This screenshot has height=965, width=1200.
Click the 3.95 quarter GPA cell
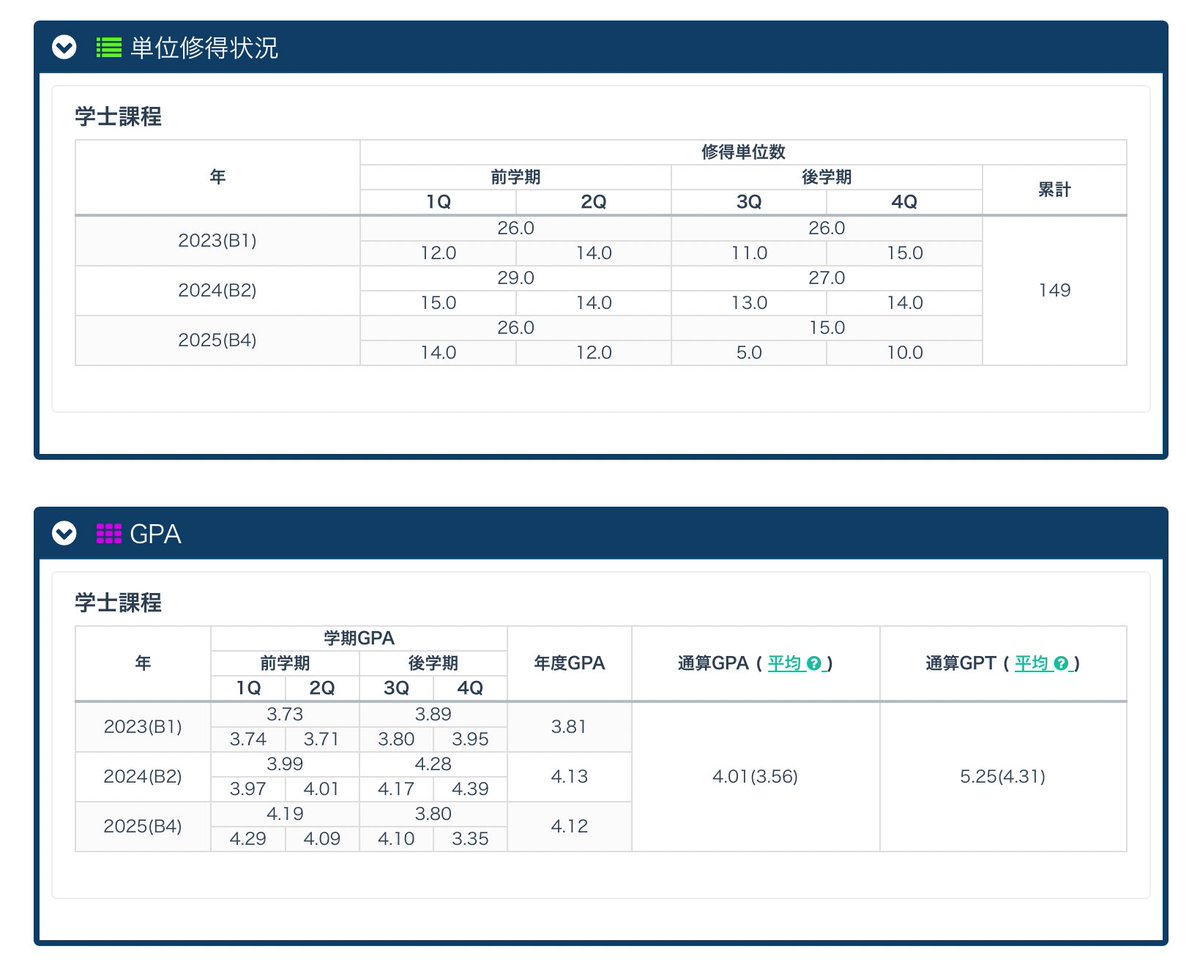[x=470, y=739]
